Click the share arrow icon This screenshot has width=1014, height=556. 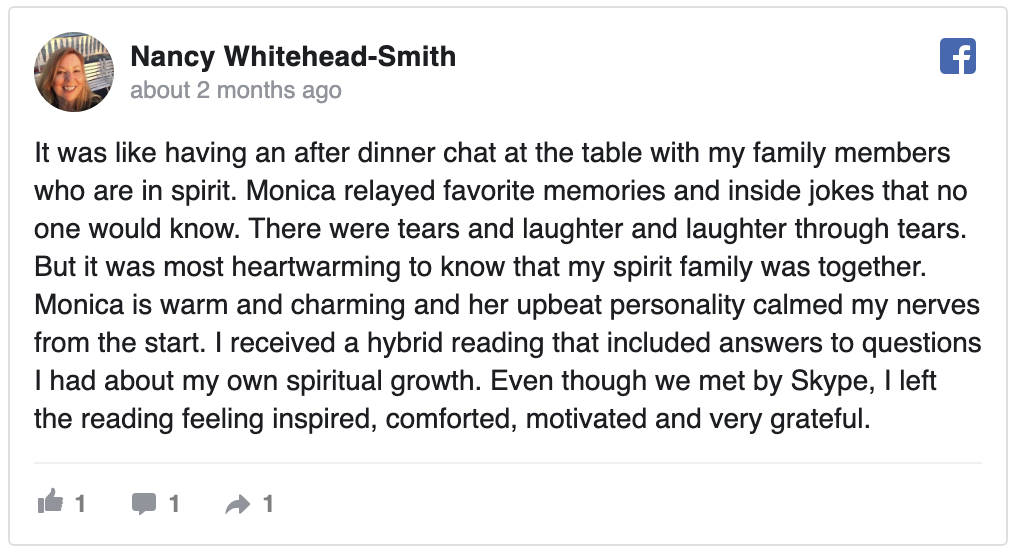pyautogui.click(x=238, y=504)
